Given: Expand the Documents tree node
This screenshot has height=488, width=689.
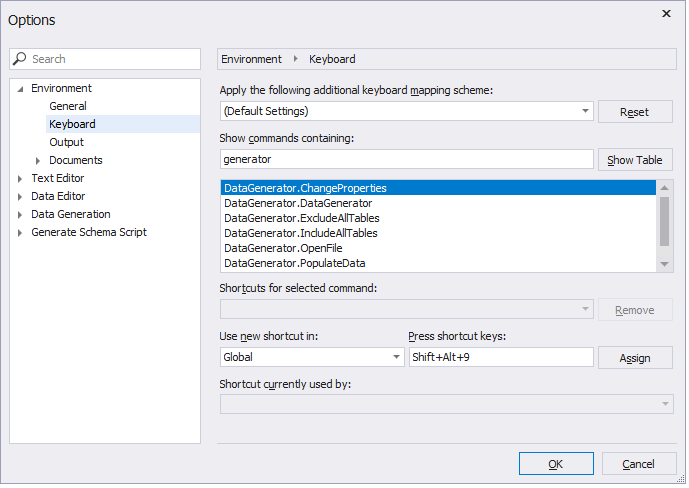Looking at the screenshot, I should click(x=38, y=160).
